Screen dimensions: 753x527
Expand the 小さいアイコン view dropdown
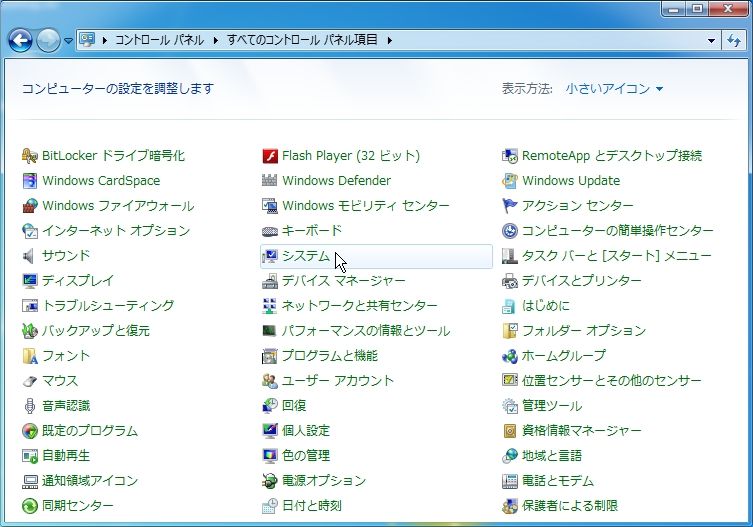[x=614, y=88]
